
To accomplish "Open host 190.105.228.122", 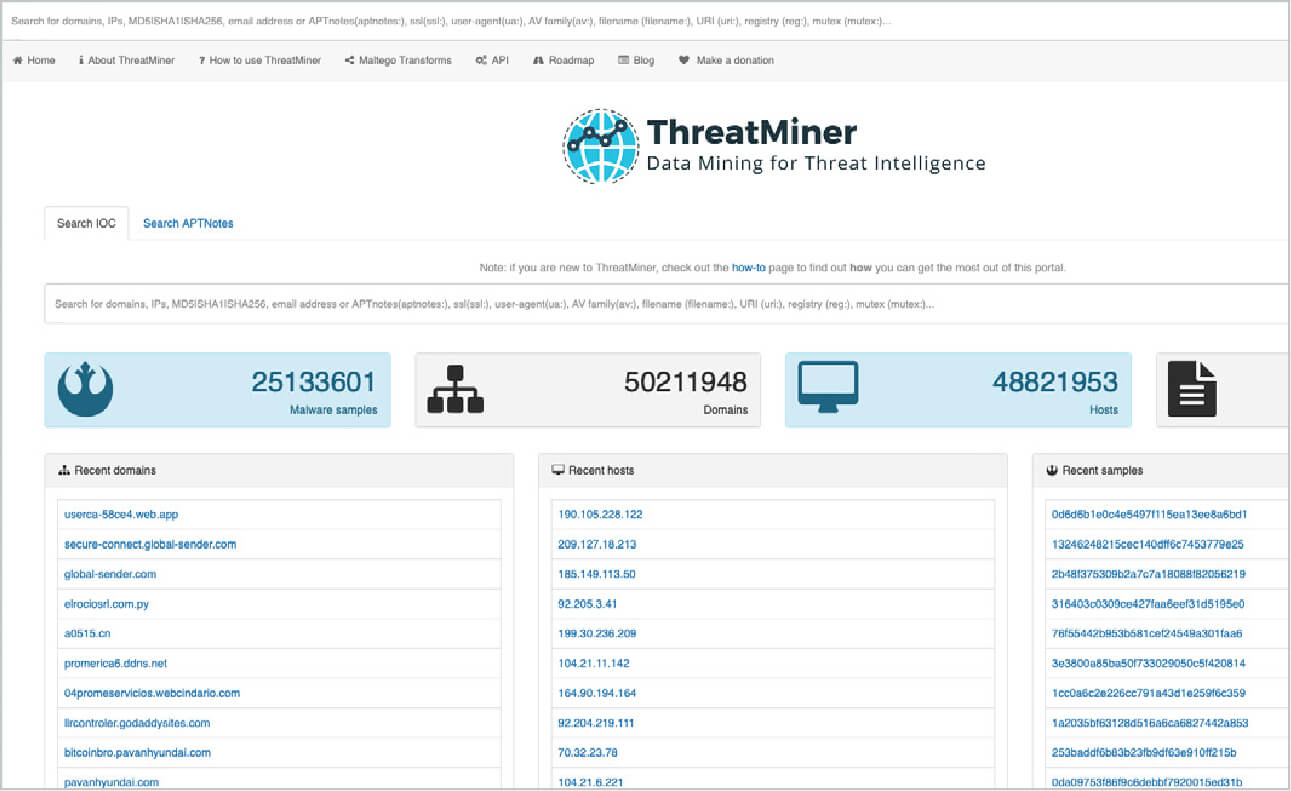I will tap(600, 514).
